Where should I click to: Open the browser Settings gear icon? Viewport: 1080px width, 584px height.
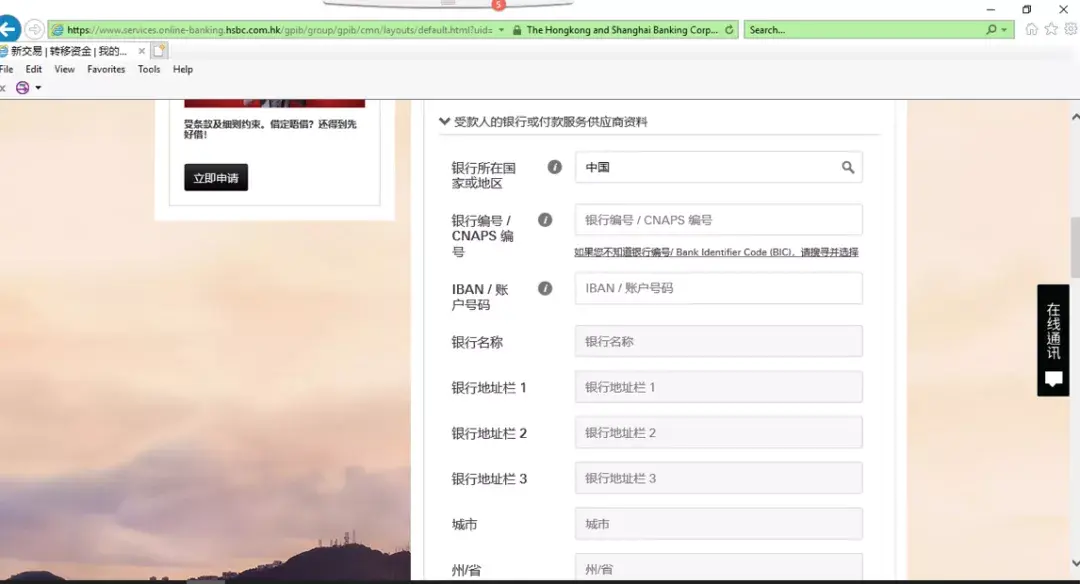pos(1070,28)
